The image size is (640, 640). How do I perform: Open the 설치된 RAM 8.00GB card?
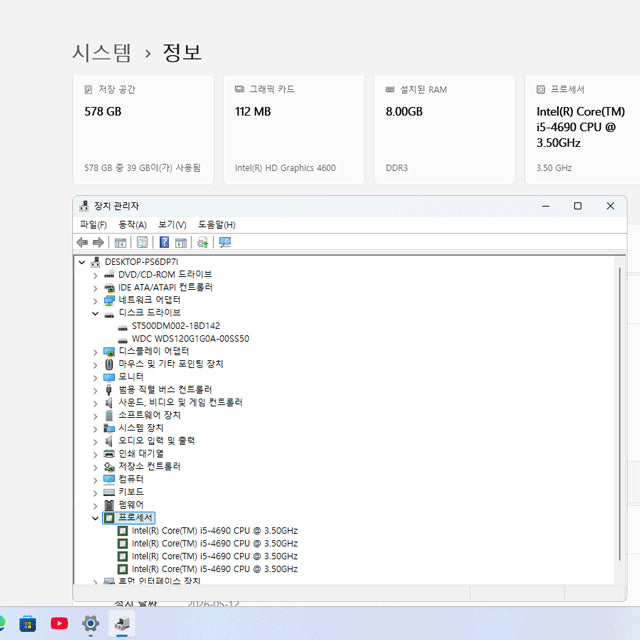click(x=444, y=129)
